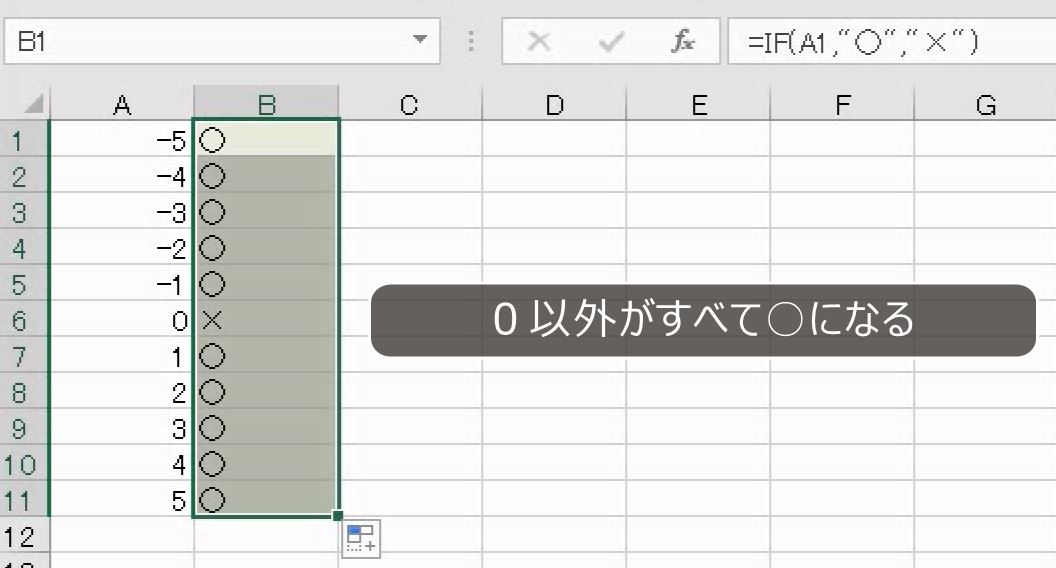
Task: Click cell B2 circle next to -4
Action: [x=267, y=175]
